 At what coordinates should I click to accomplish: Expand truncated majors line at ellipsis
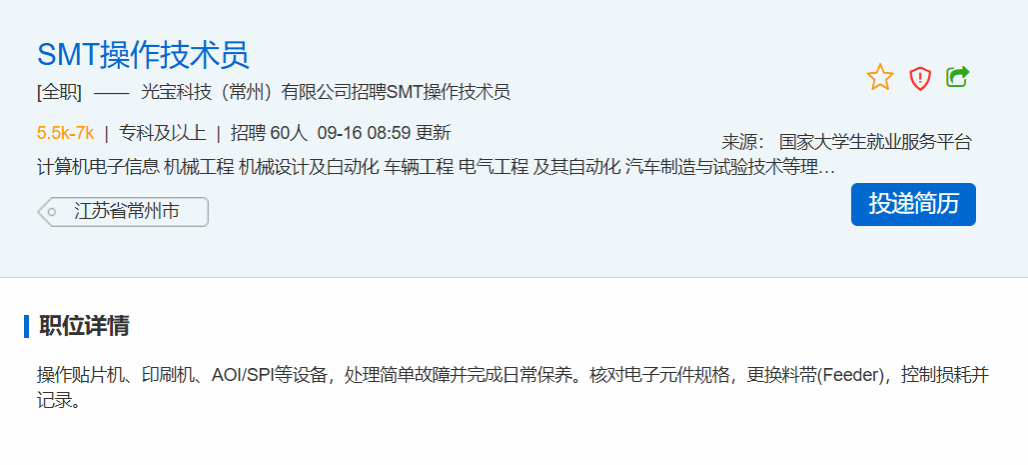point(828,169)
